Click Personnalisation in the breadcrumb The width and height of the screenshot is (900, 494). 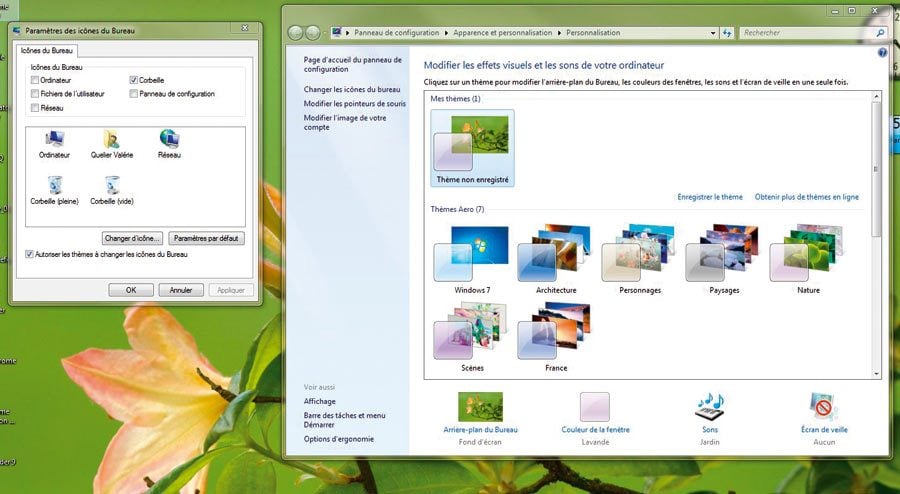pos(593,33)
